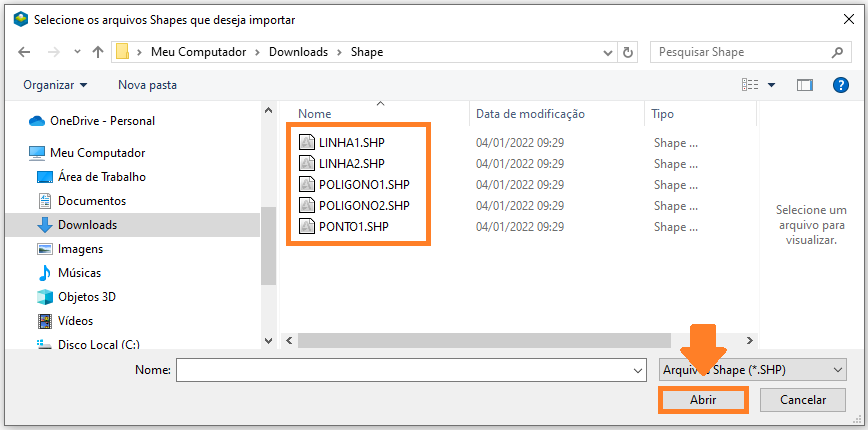
Task: Click the refresh icon in address bar
Action: click(628, 52)
